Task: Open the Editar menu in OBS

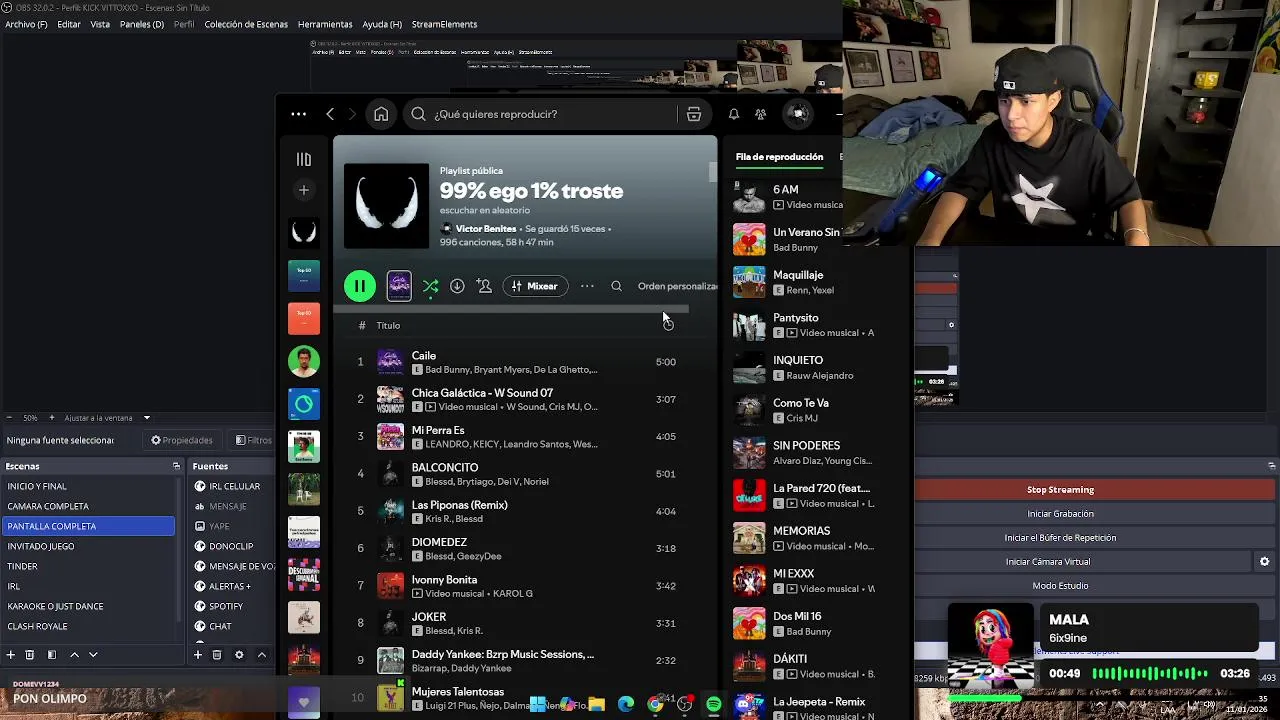Action: tap(69, 24)
